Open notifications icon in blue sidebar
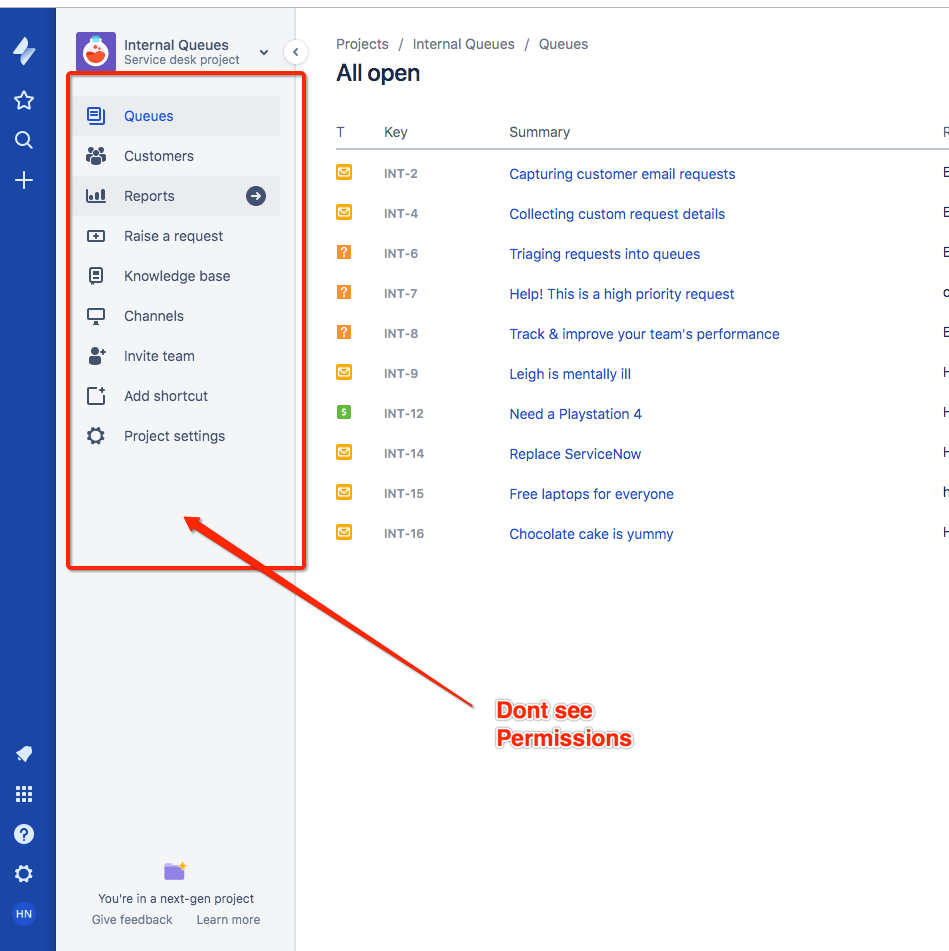 point(24,754)
